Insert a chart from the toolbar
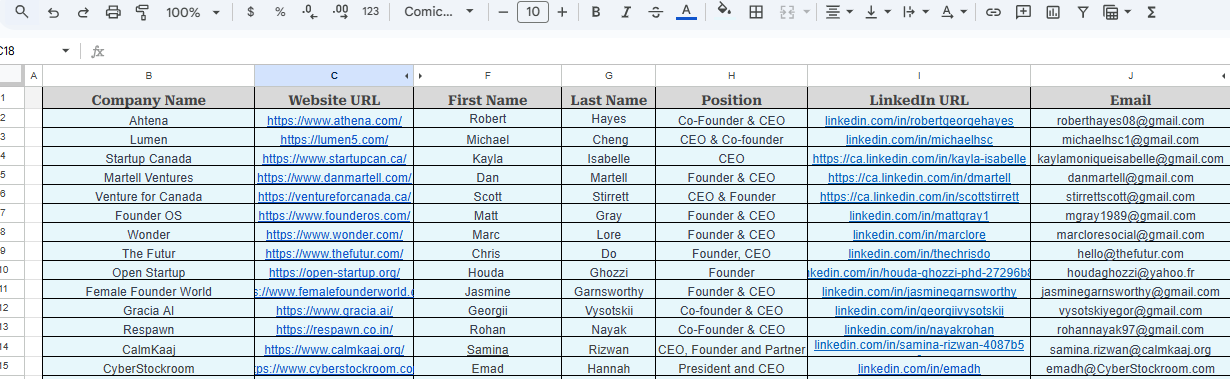This screenshot has width=1230, height=379. pos(1052,12)
